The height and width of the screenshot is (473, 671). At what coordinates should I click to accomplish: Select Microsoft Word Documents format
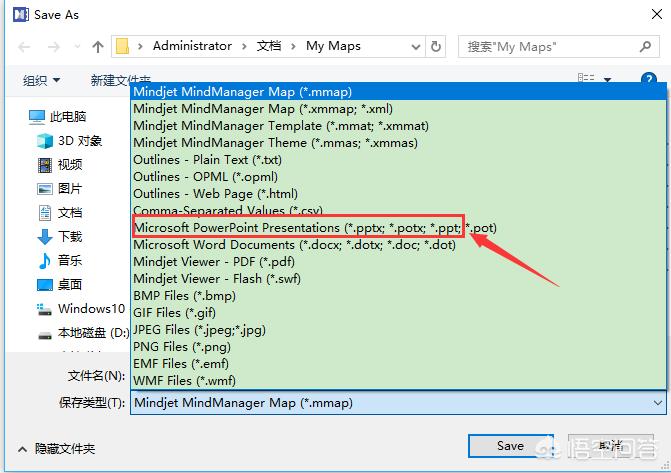(398, 245)
